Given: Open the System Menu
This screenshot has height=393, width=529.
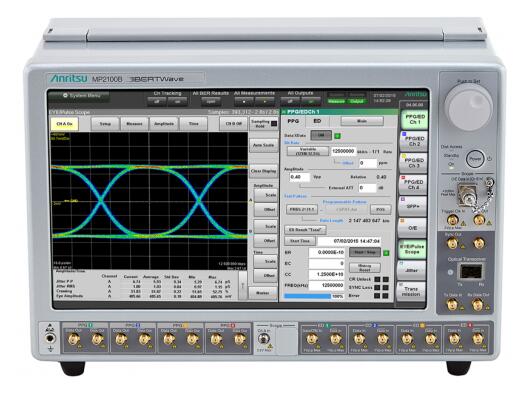Looking at the screenshot, I should (x=79, y=96).
